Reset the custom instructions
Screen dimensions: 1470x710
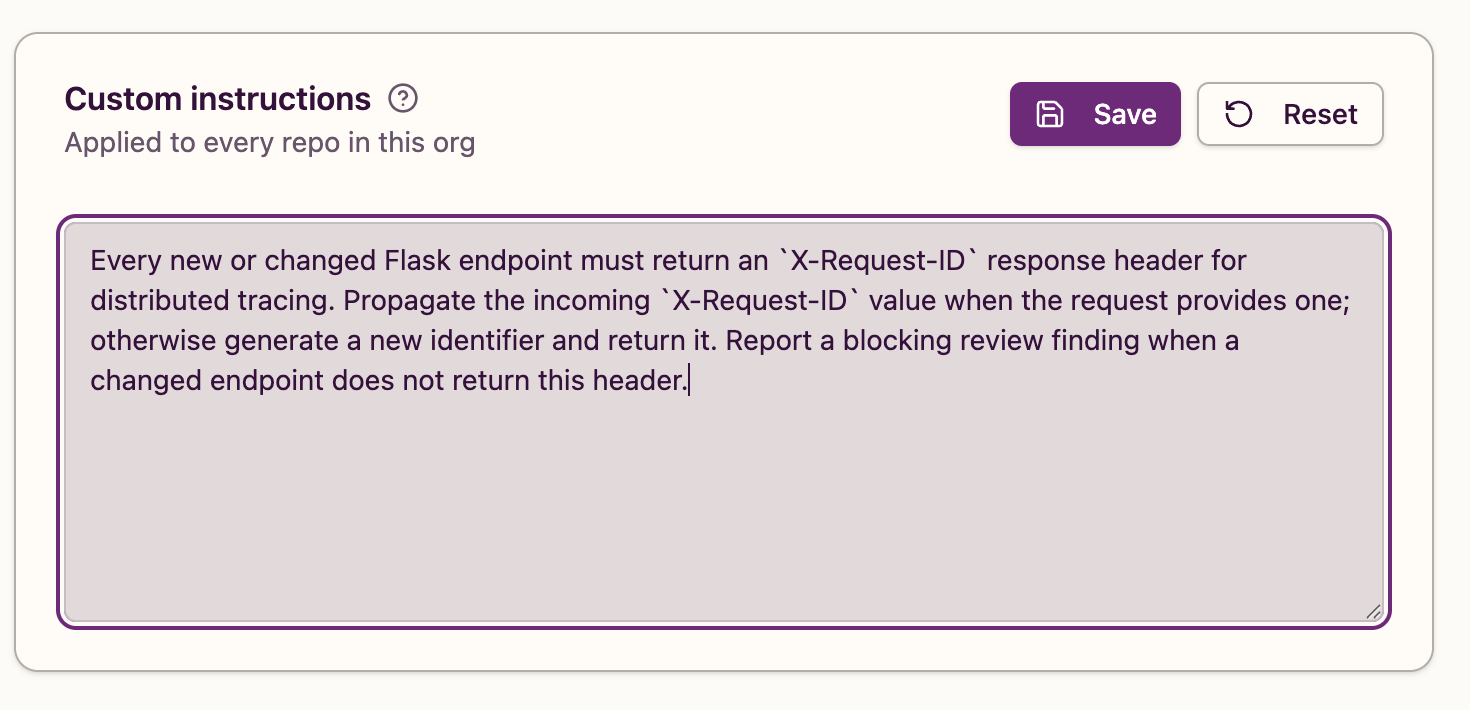pos(1290,114)
